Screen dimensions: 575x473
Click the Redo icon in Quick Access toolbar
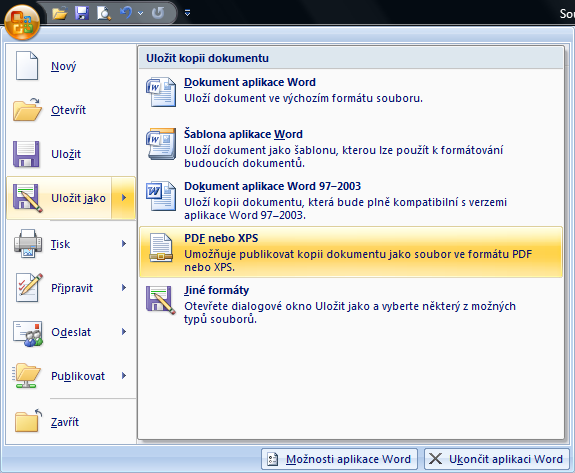(158, 13)
